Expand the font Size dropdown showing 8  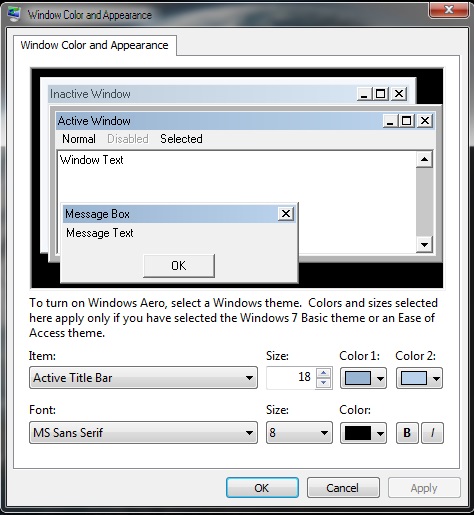click(299, 433)
